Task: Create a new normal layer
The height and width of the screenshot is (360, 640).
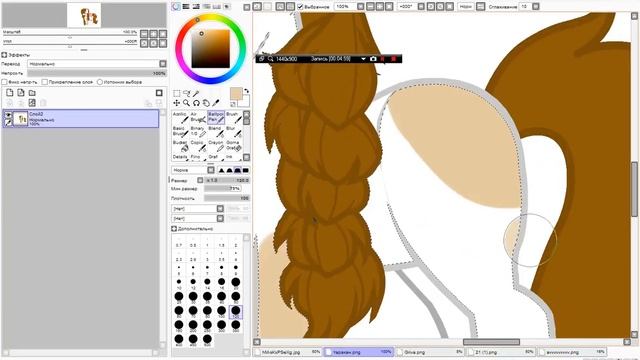Action: point(10,93)
